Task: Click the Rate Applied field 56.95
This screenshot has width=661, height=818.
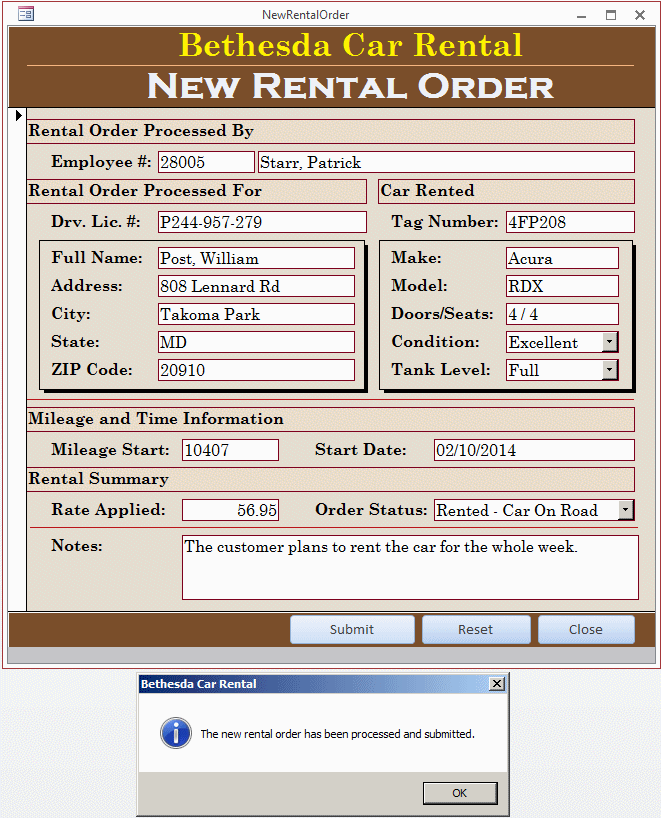Action: (230, 510)
